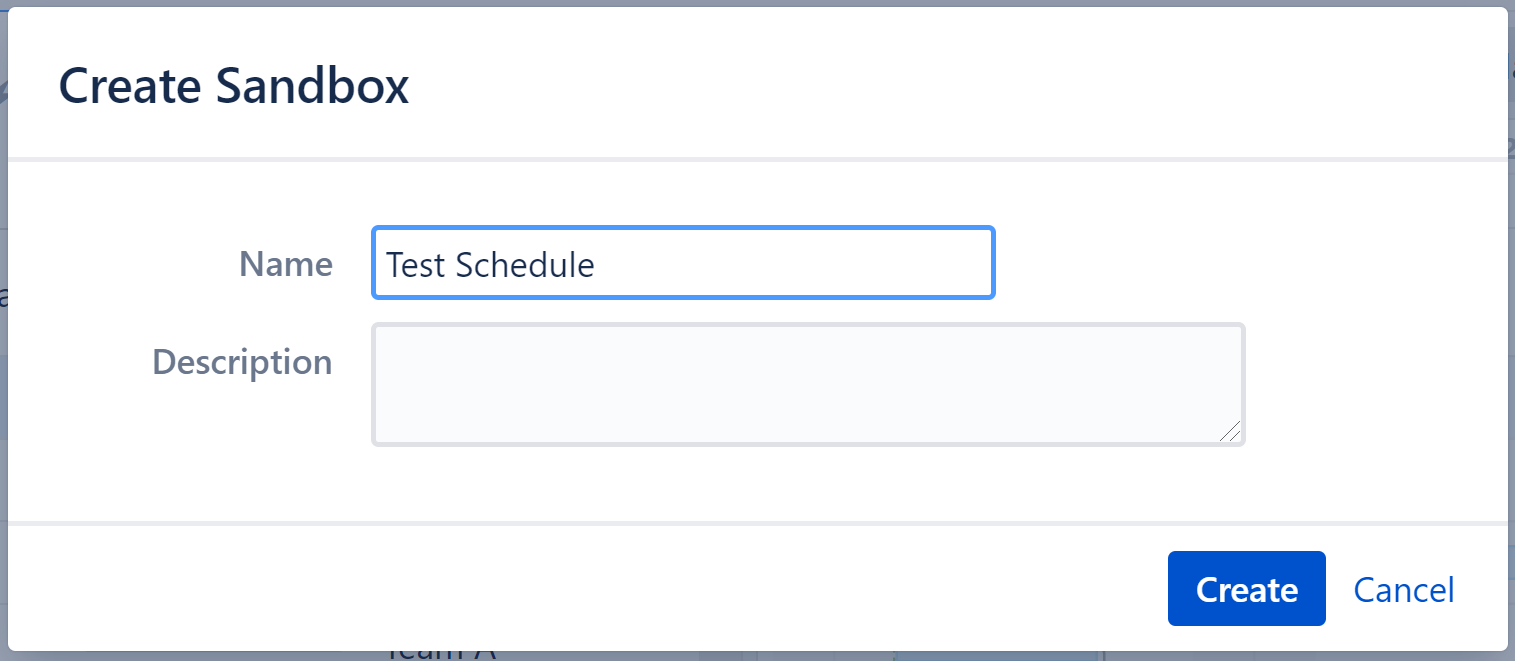Click the page background outside the modal
This screenshot has width=1515, height=661.
[1511, 330]
